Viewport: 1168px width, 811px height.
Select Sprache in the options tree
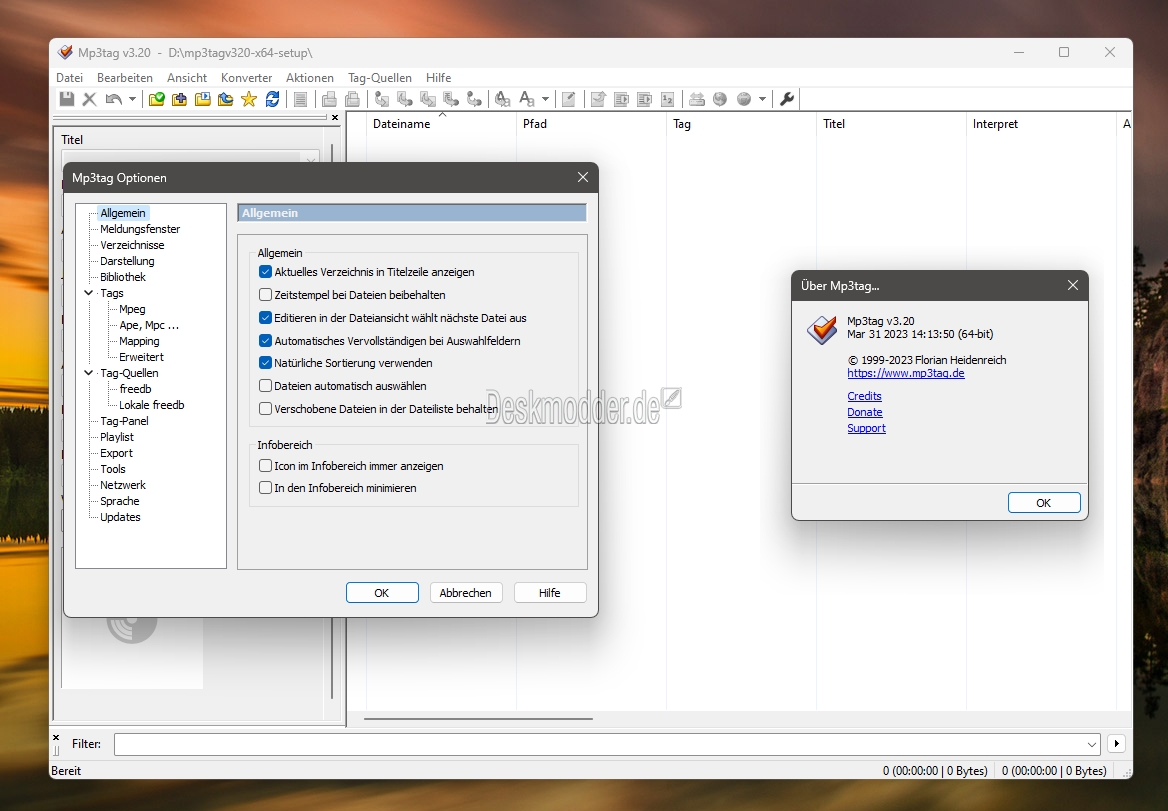point(120,501)
